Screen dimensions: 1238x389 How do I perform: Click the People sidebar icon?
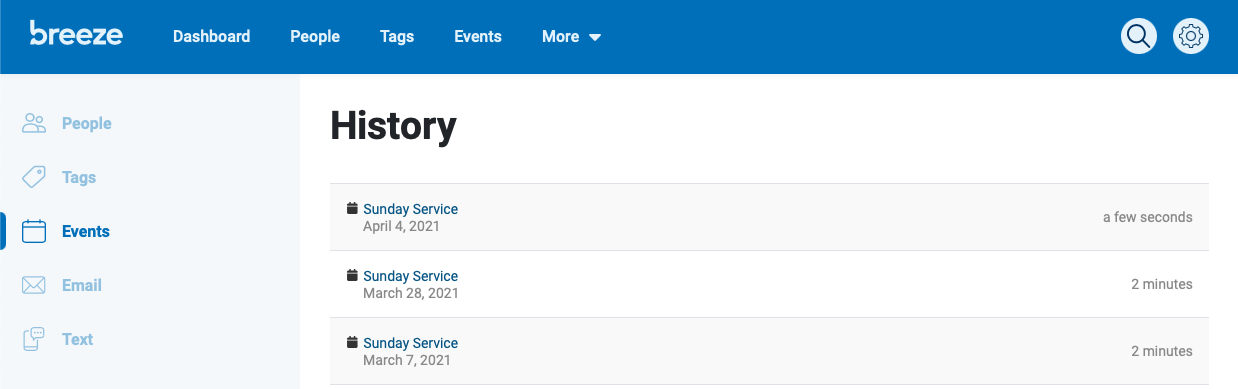pos(34,124)
